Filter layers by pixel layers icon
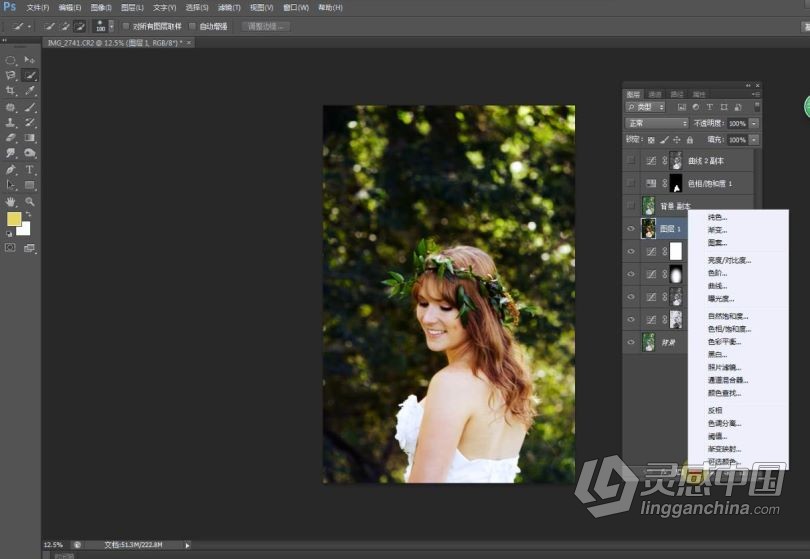This screenshot has height=559, width=810. [x=682, y=107]
